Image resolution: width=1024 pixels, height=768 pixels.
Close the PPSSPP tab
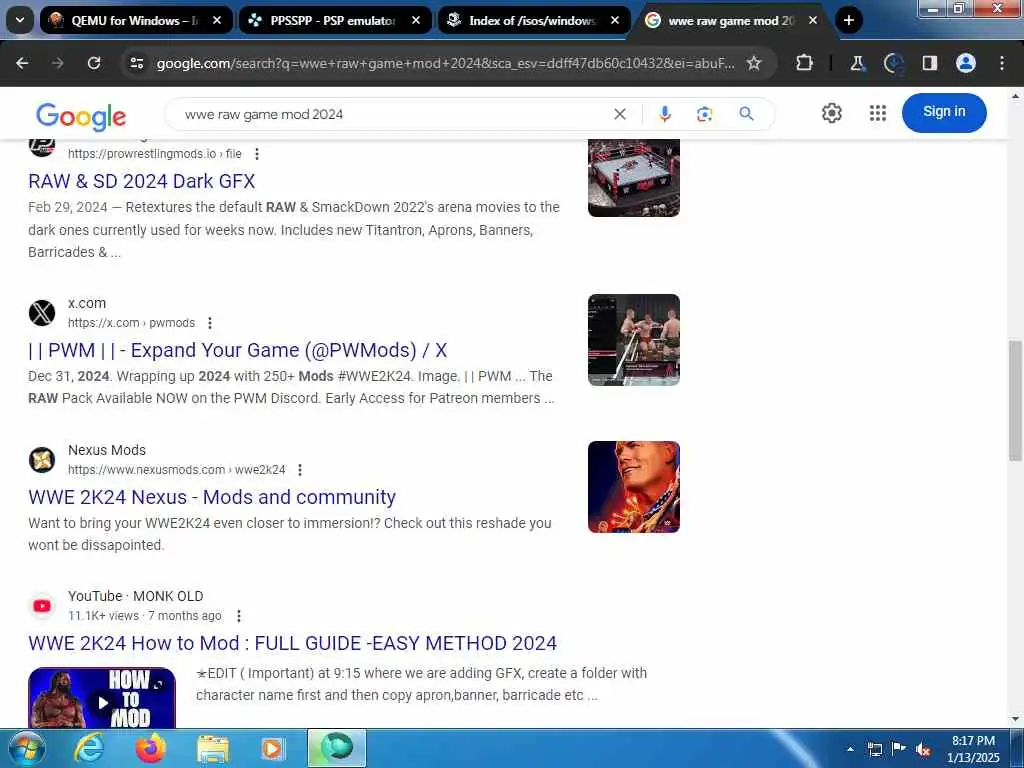point(416,20)
